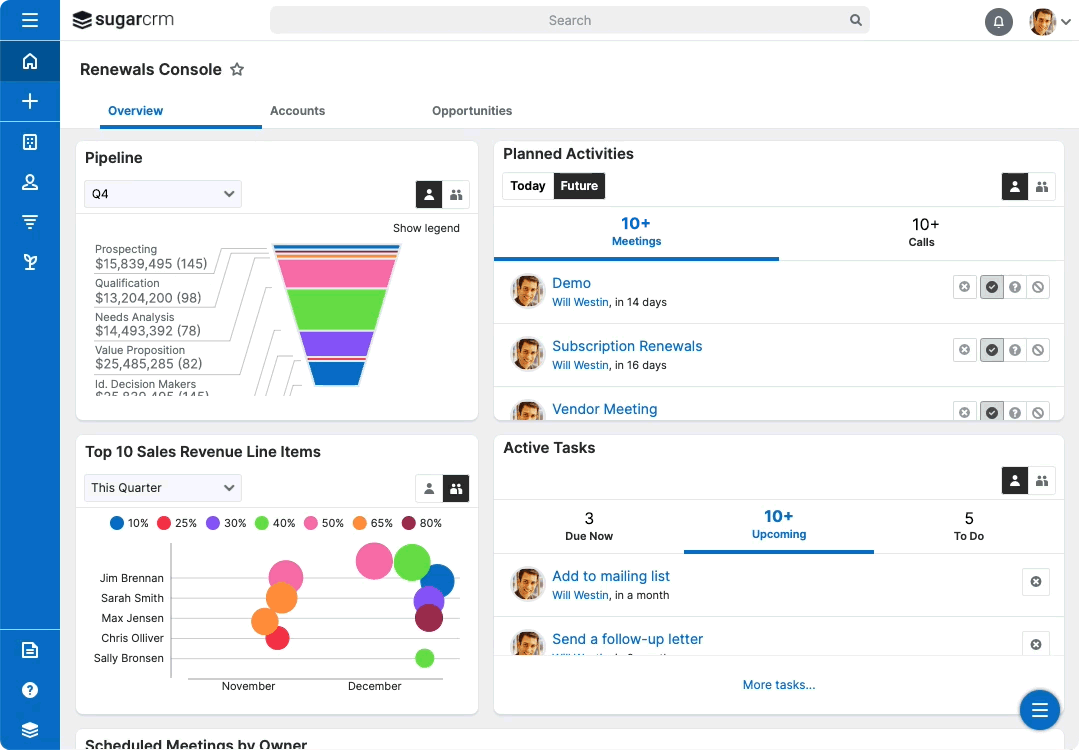This screenshot has height=750, width=1080.
Task: Open the floating blue quick-actions button
Action: pos(1039,709)
